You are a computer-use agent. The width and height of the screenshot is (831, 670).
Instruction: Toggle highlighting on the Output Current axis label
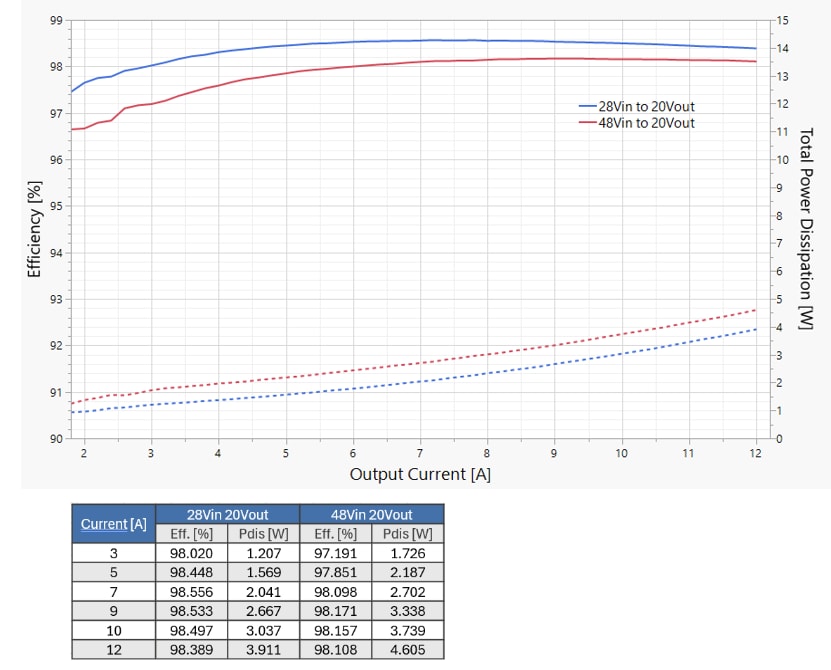click(420, 474)
